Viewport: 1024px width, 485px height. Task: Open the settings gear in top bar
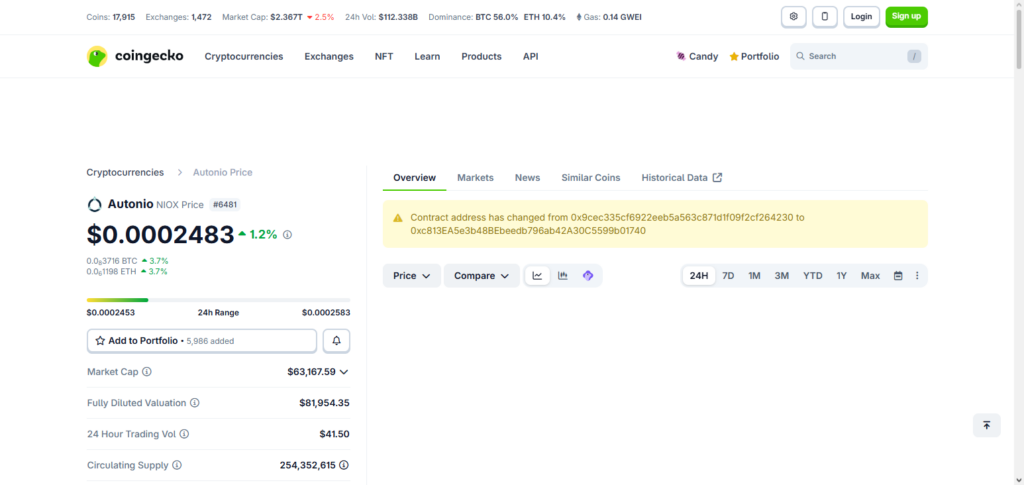pos(793,17)
